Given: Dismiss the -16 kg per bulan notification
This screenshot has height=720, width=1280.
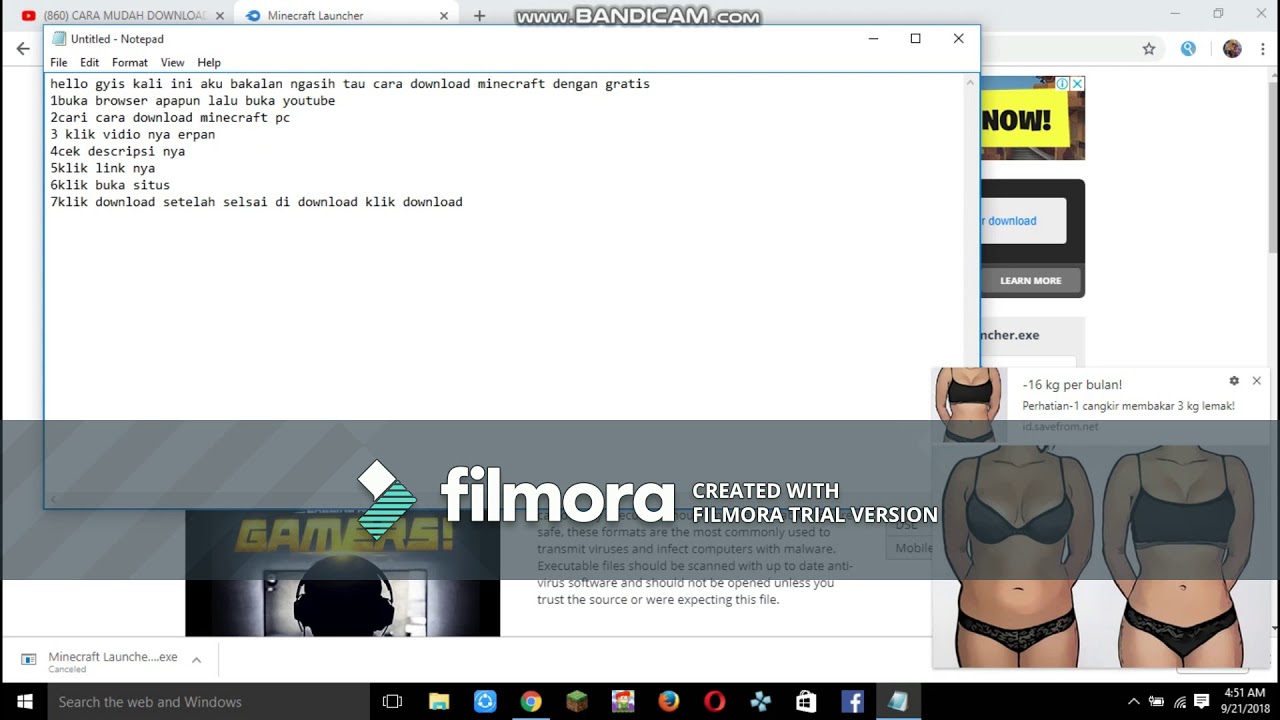Looking at the screenshot, I should click(x=1257, y=381).
